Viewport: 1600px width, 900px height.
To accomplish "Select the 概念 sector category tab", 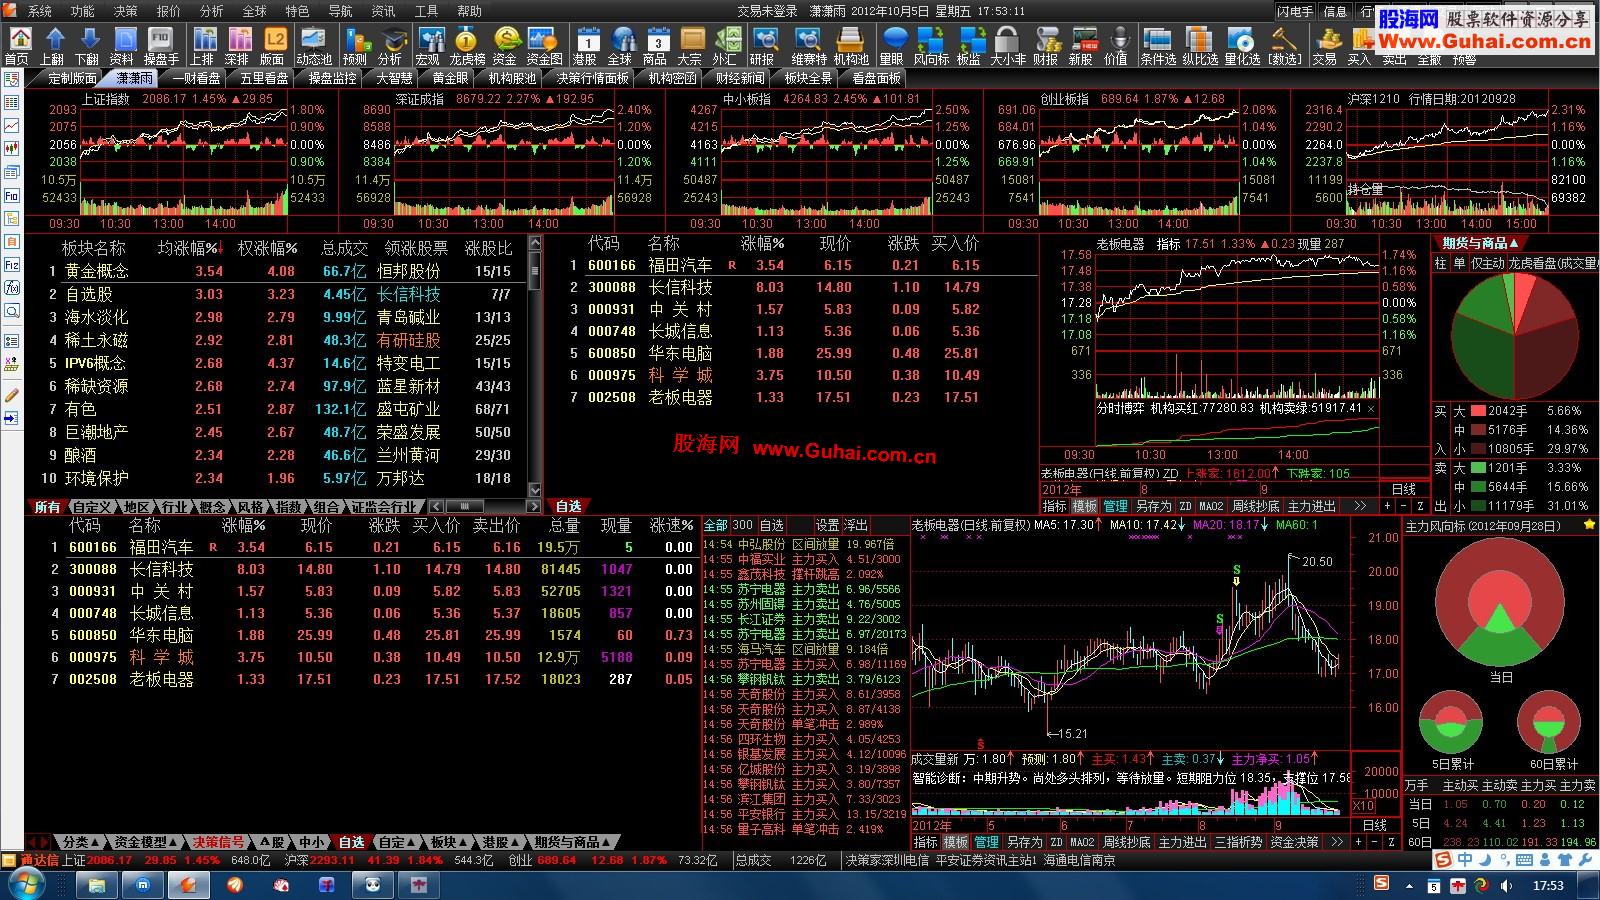I will pyautogui.click(x=213, y=507).
